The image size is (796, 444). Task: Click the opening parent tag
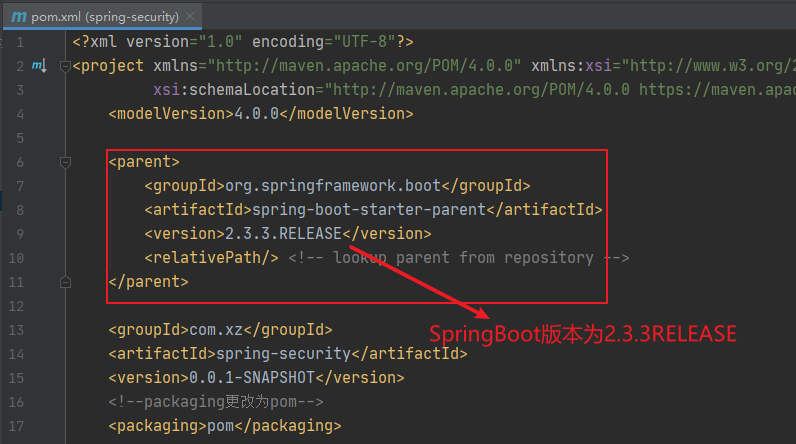(144, 162)
